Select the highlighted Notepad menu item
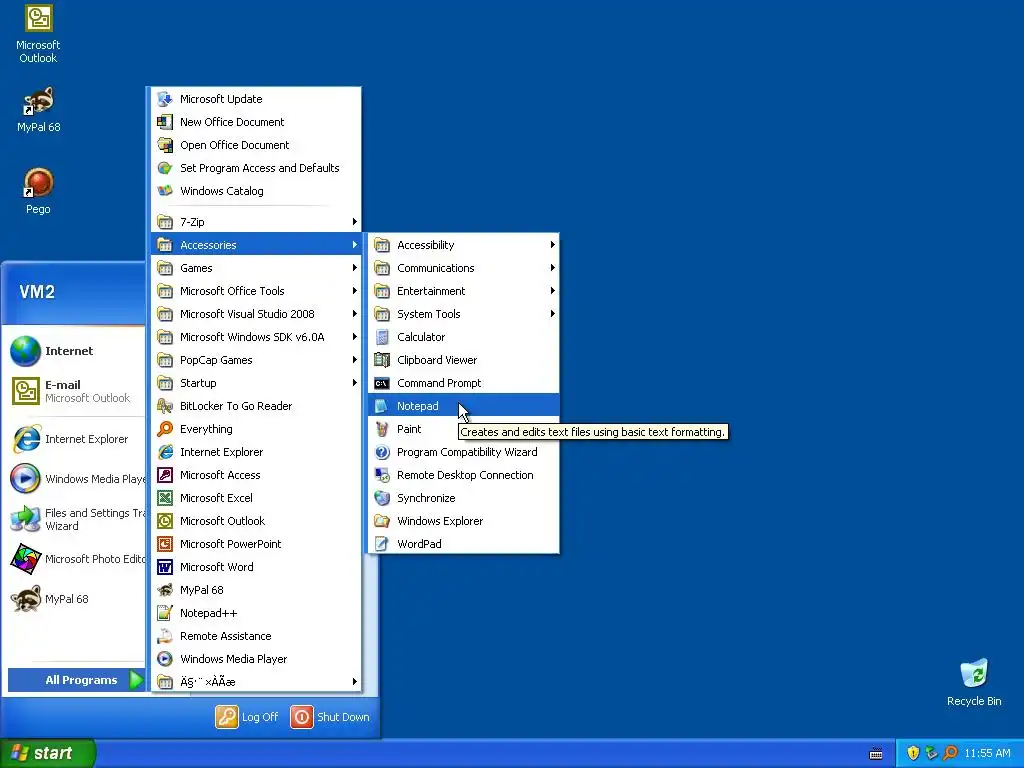The height and width of the screenshot is (768, 1024). tap(464, 406)
